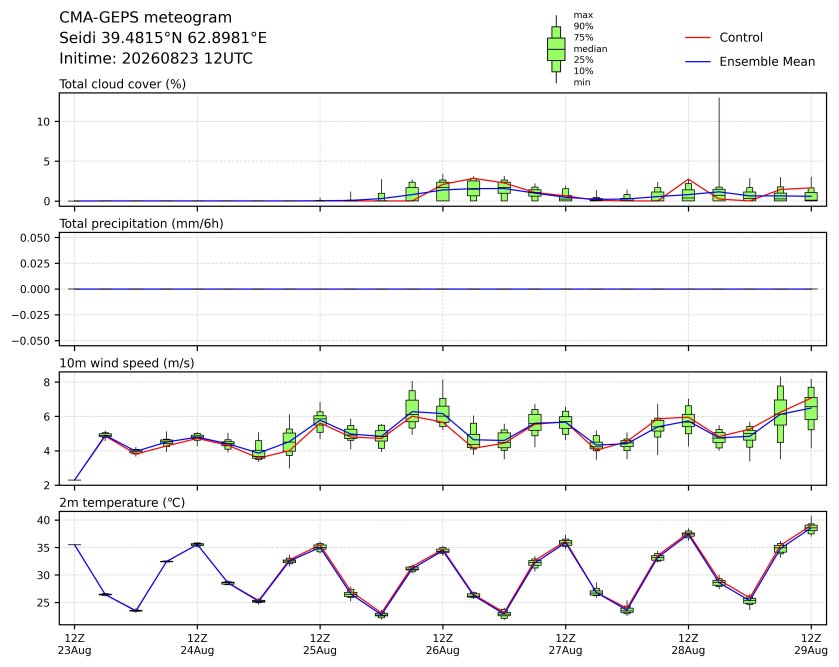Click the Total precipitation panel title
The height and width of the screenshot is (667, 839).
tap(141, 224)
